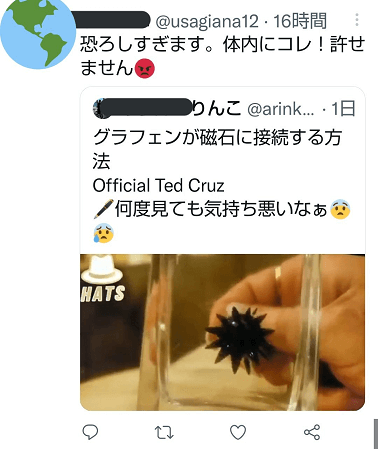Image resolution: width=378 pixels, height=449 pixels.
Task: Select the @arink... quoted handle
Action: (x=280, y=109)
